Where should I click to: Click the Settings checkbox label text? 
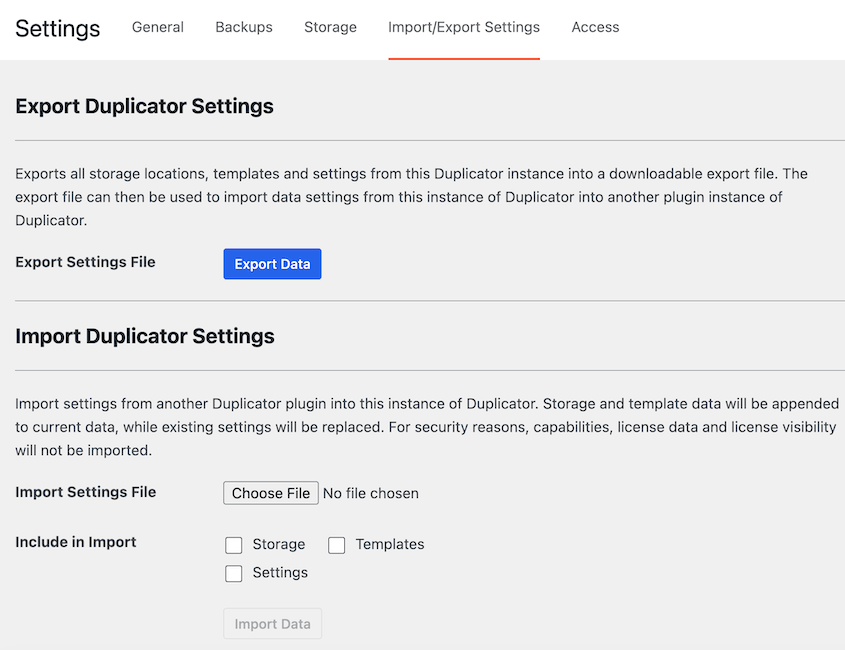pyautogui.click(x=280, y=572)
